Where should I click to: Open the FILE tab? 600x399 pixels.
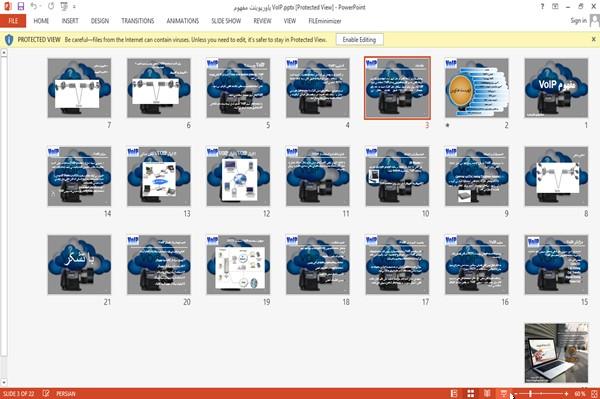pos(13,21)
